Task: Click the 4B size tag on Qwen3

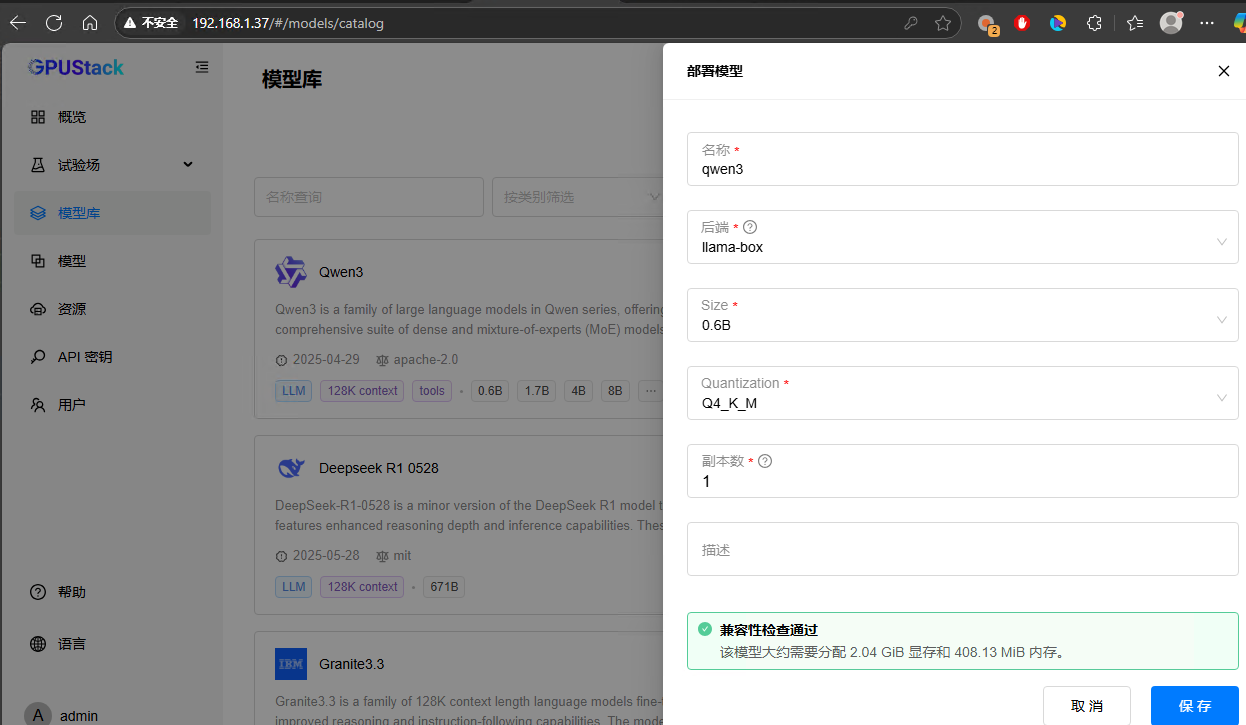Action: point(578,391)
